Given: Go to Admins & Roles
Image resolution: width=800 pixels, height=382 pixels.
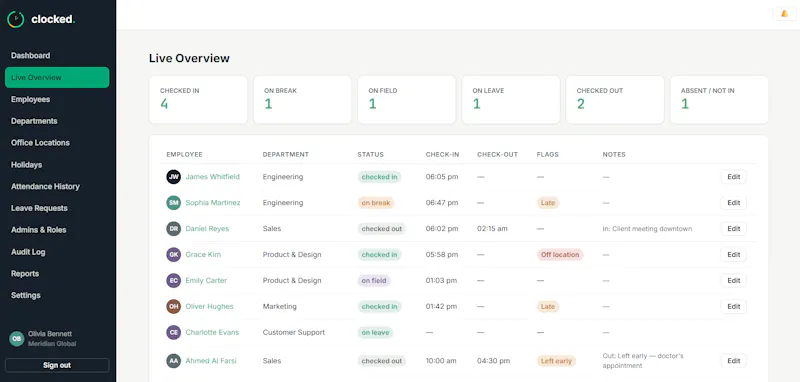Looking at the screenshot, I should (57, 230).
